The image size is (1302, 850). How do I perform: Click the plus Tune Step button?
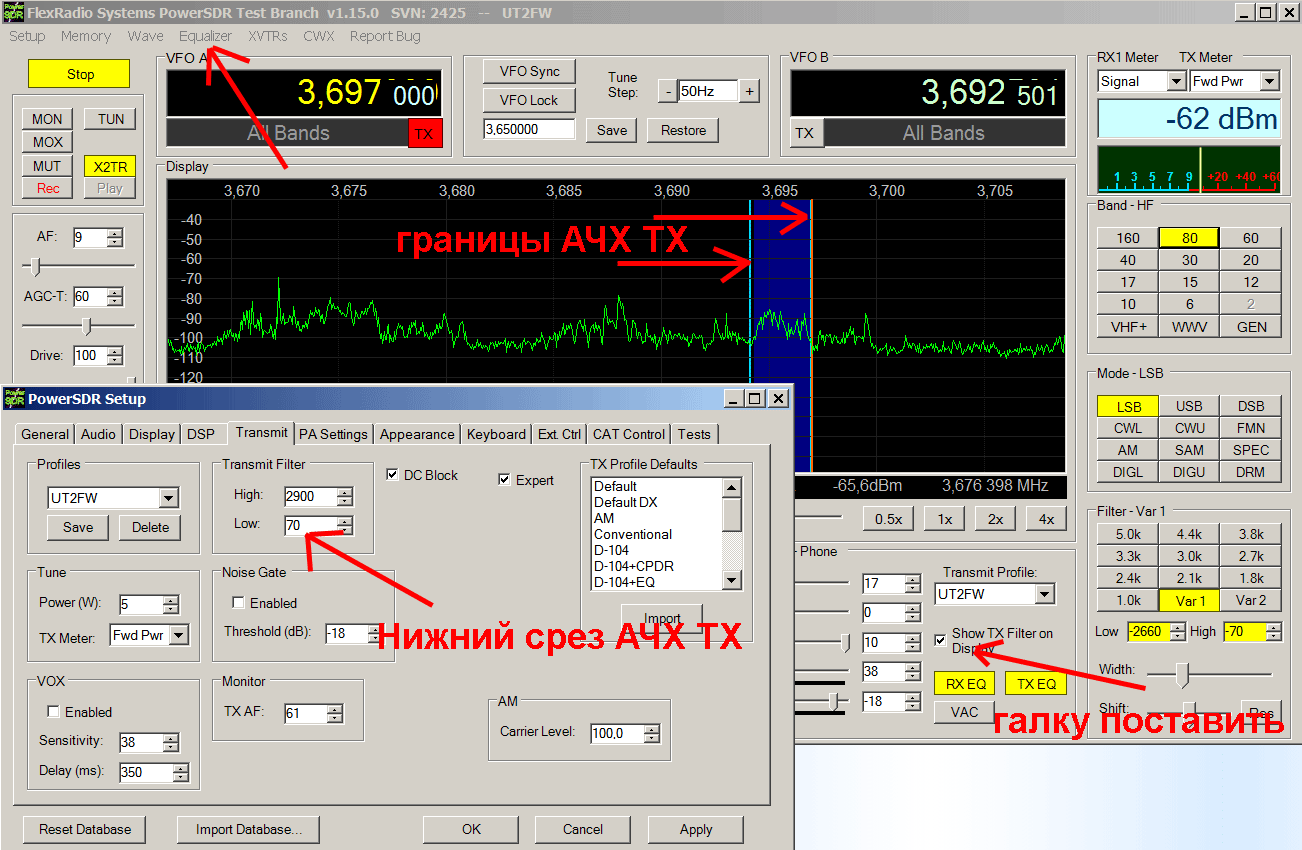pyautogui.click(x=749, y=91)
